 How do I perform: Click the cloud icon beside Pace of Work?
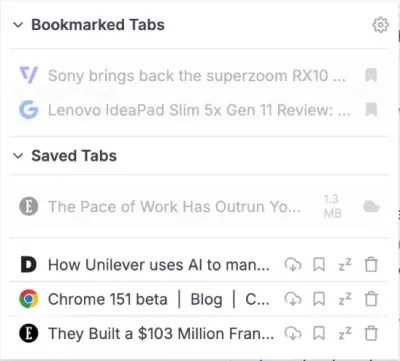click(371, 207)
